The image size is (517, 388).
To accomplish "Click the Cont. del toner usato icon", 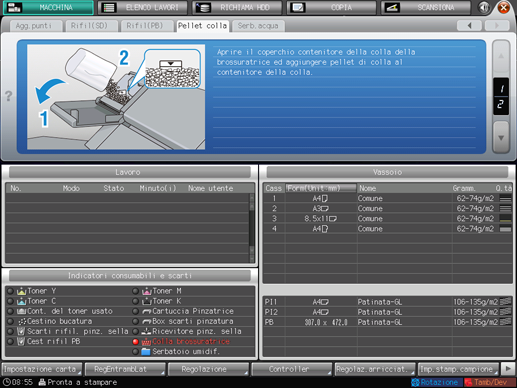I will [x=21, y=311].
